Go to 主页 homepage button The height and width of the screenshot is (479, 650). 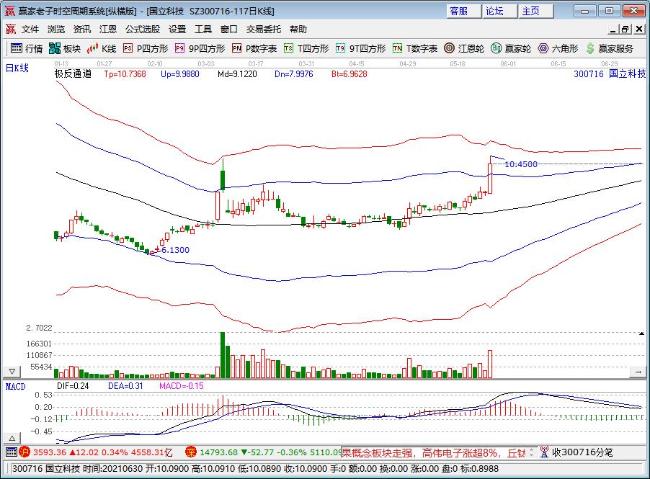point(530,11)
